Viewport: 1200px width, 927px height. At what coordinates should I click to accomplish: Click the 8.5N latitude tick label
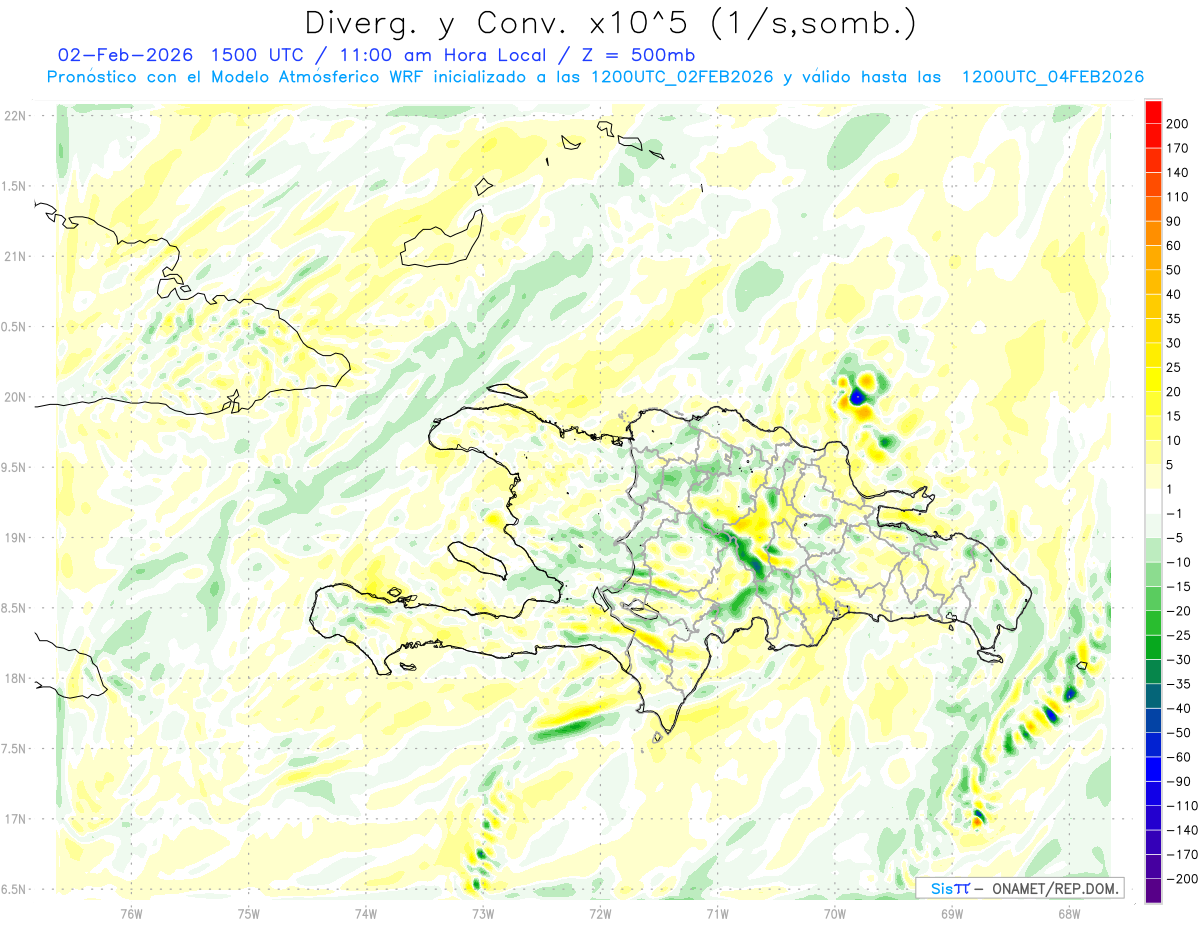pos(14,609)
